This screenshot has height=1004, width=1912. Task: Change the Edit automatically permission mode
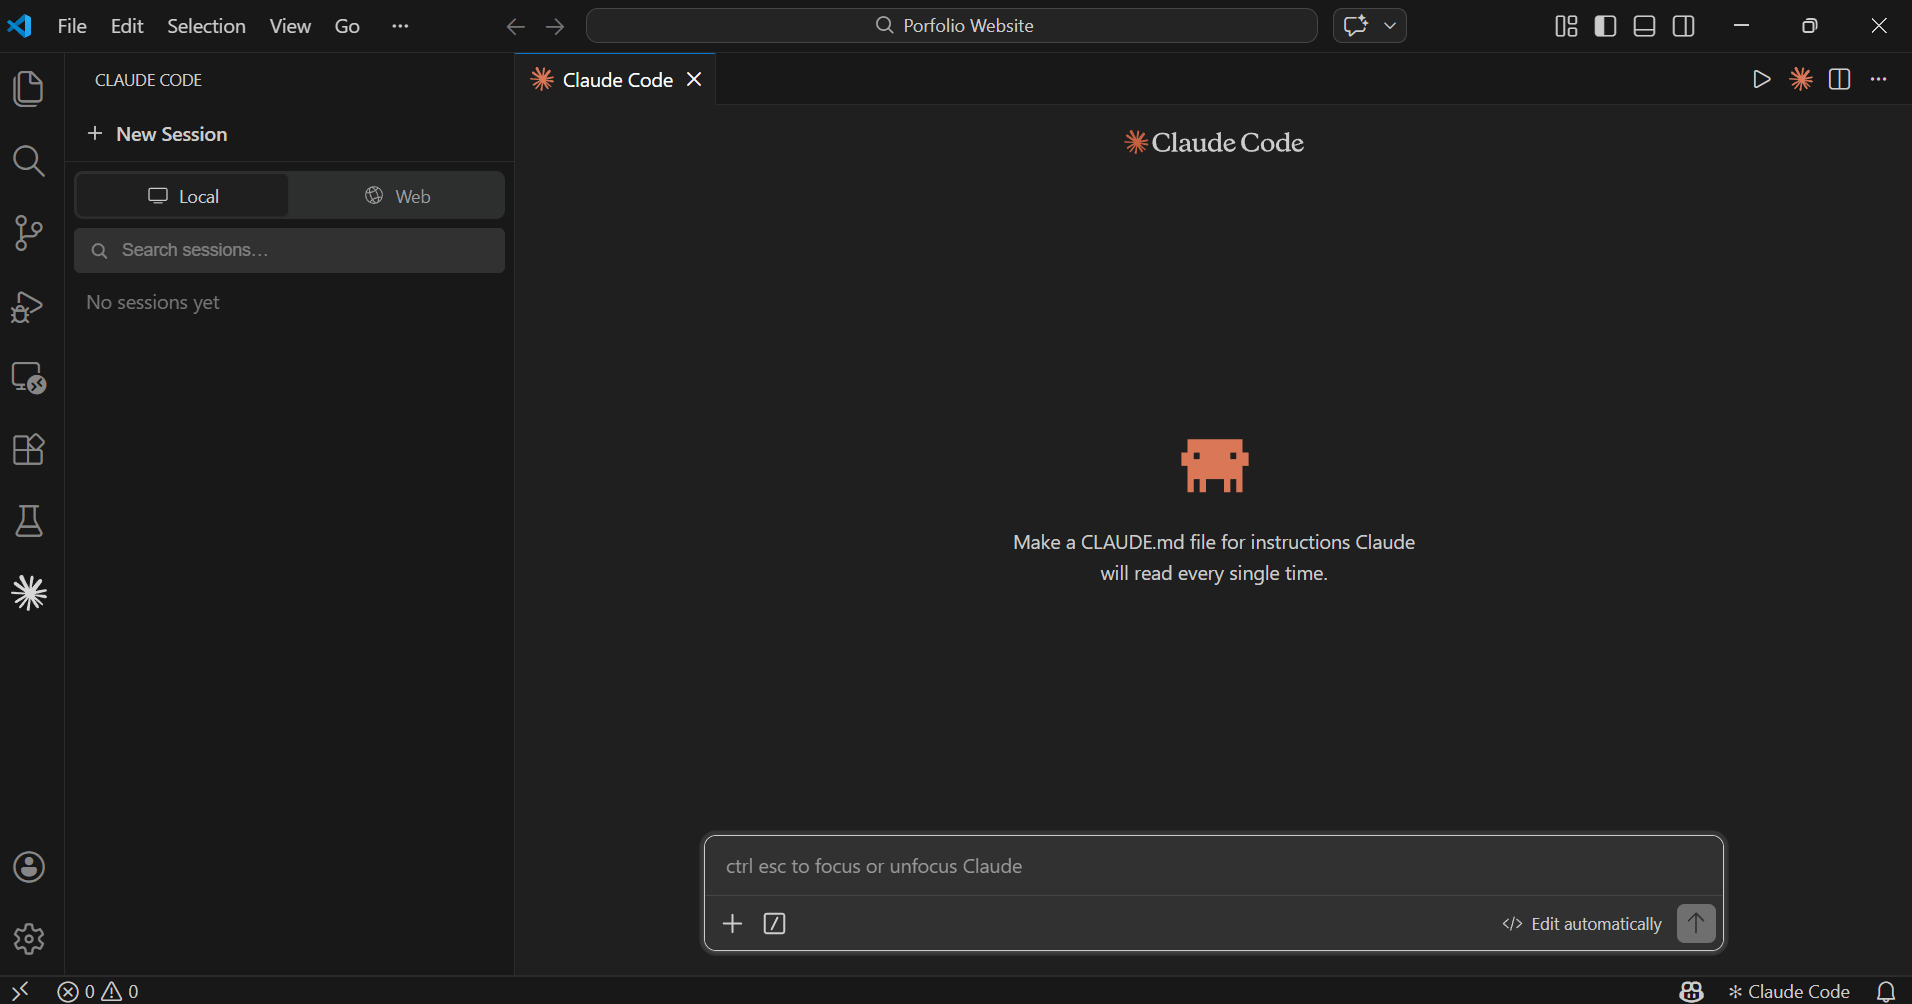(1582, 924)
